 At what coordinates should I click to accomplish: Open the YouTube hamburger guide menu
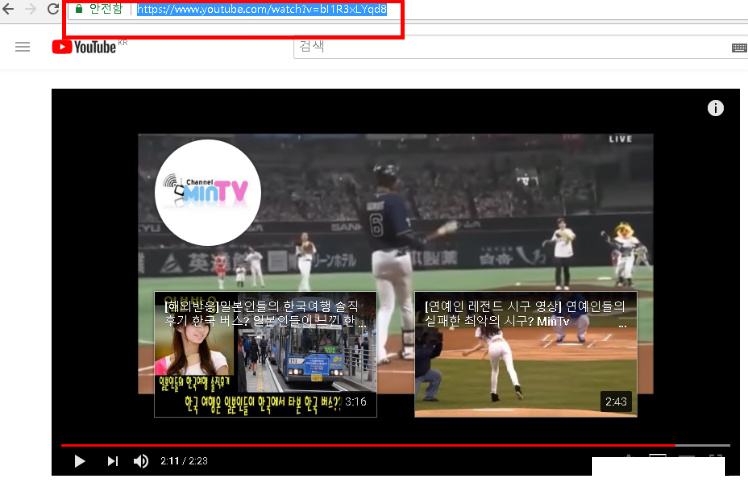coord(22,47)
